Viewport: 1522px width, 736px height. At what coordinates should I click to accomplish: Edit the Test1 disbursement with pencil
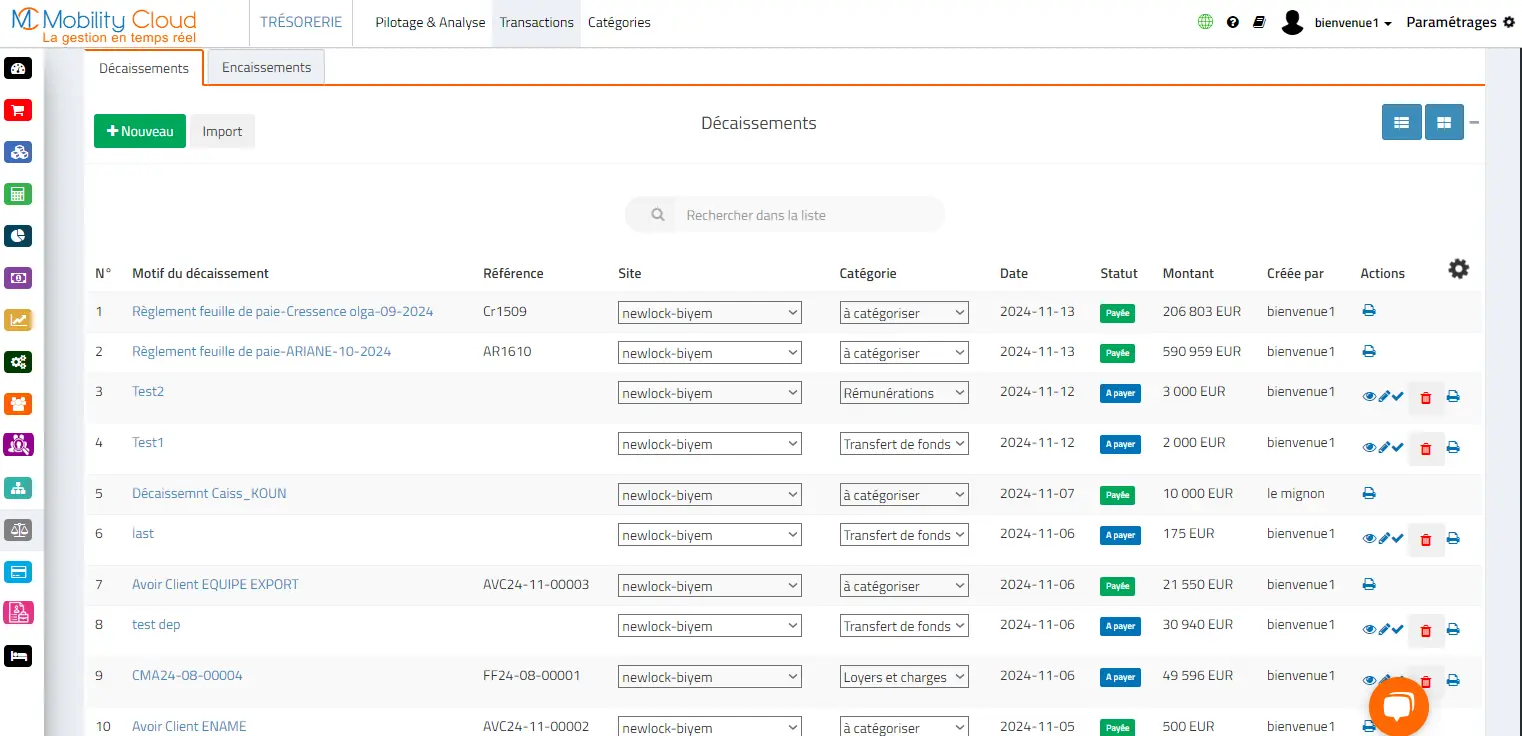[x=1384, y=448]
